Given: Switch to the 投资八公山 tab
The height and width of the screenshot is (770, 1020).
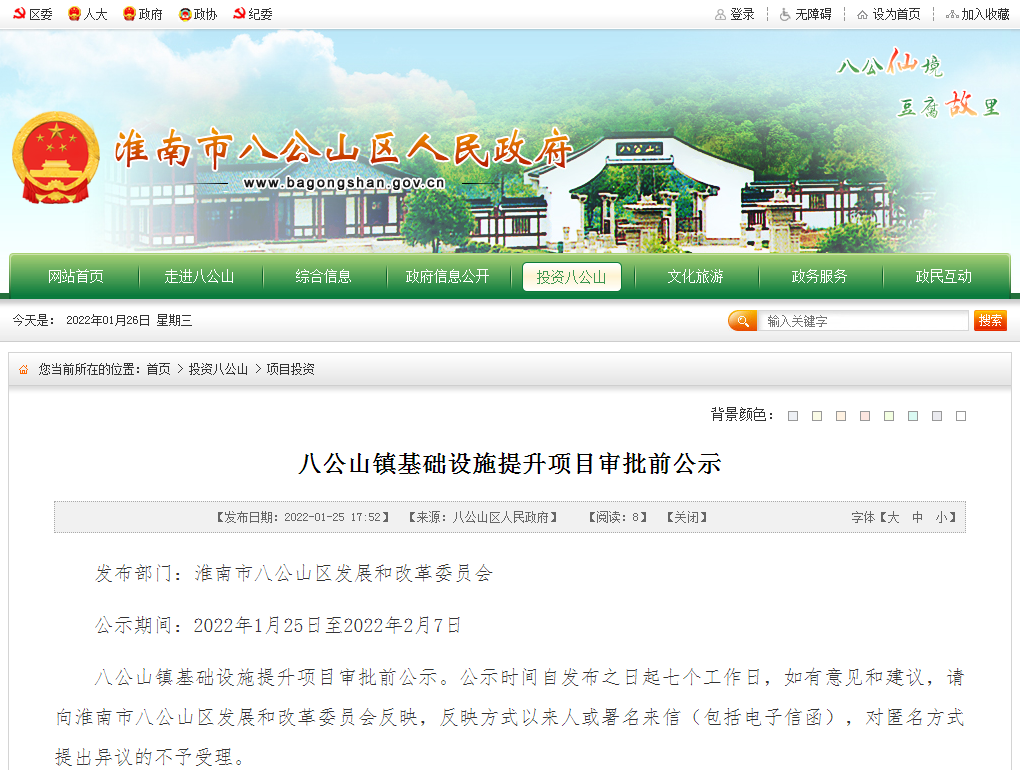Looking at the screenshot, I should [571, 277].
